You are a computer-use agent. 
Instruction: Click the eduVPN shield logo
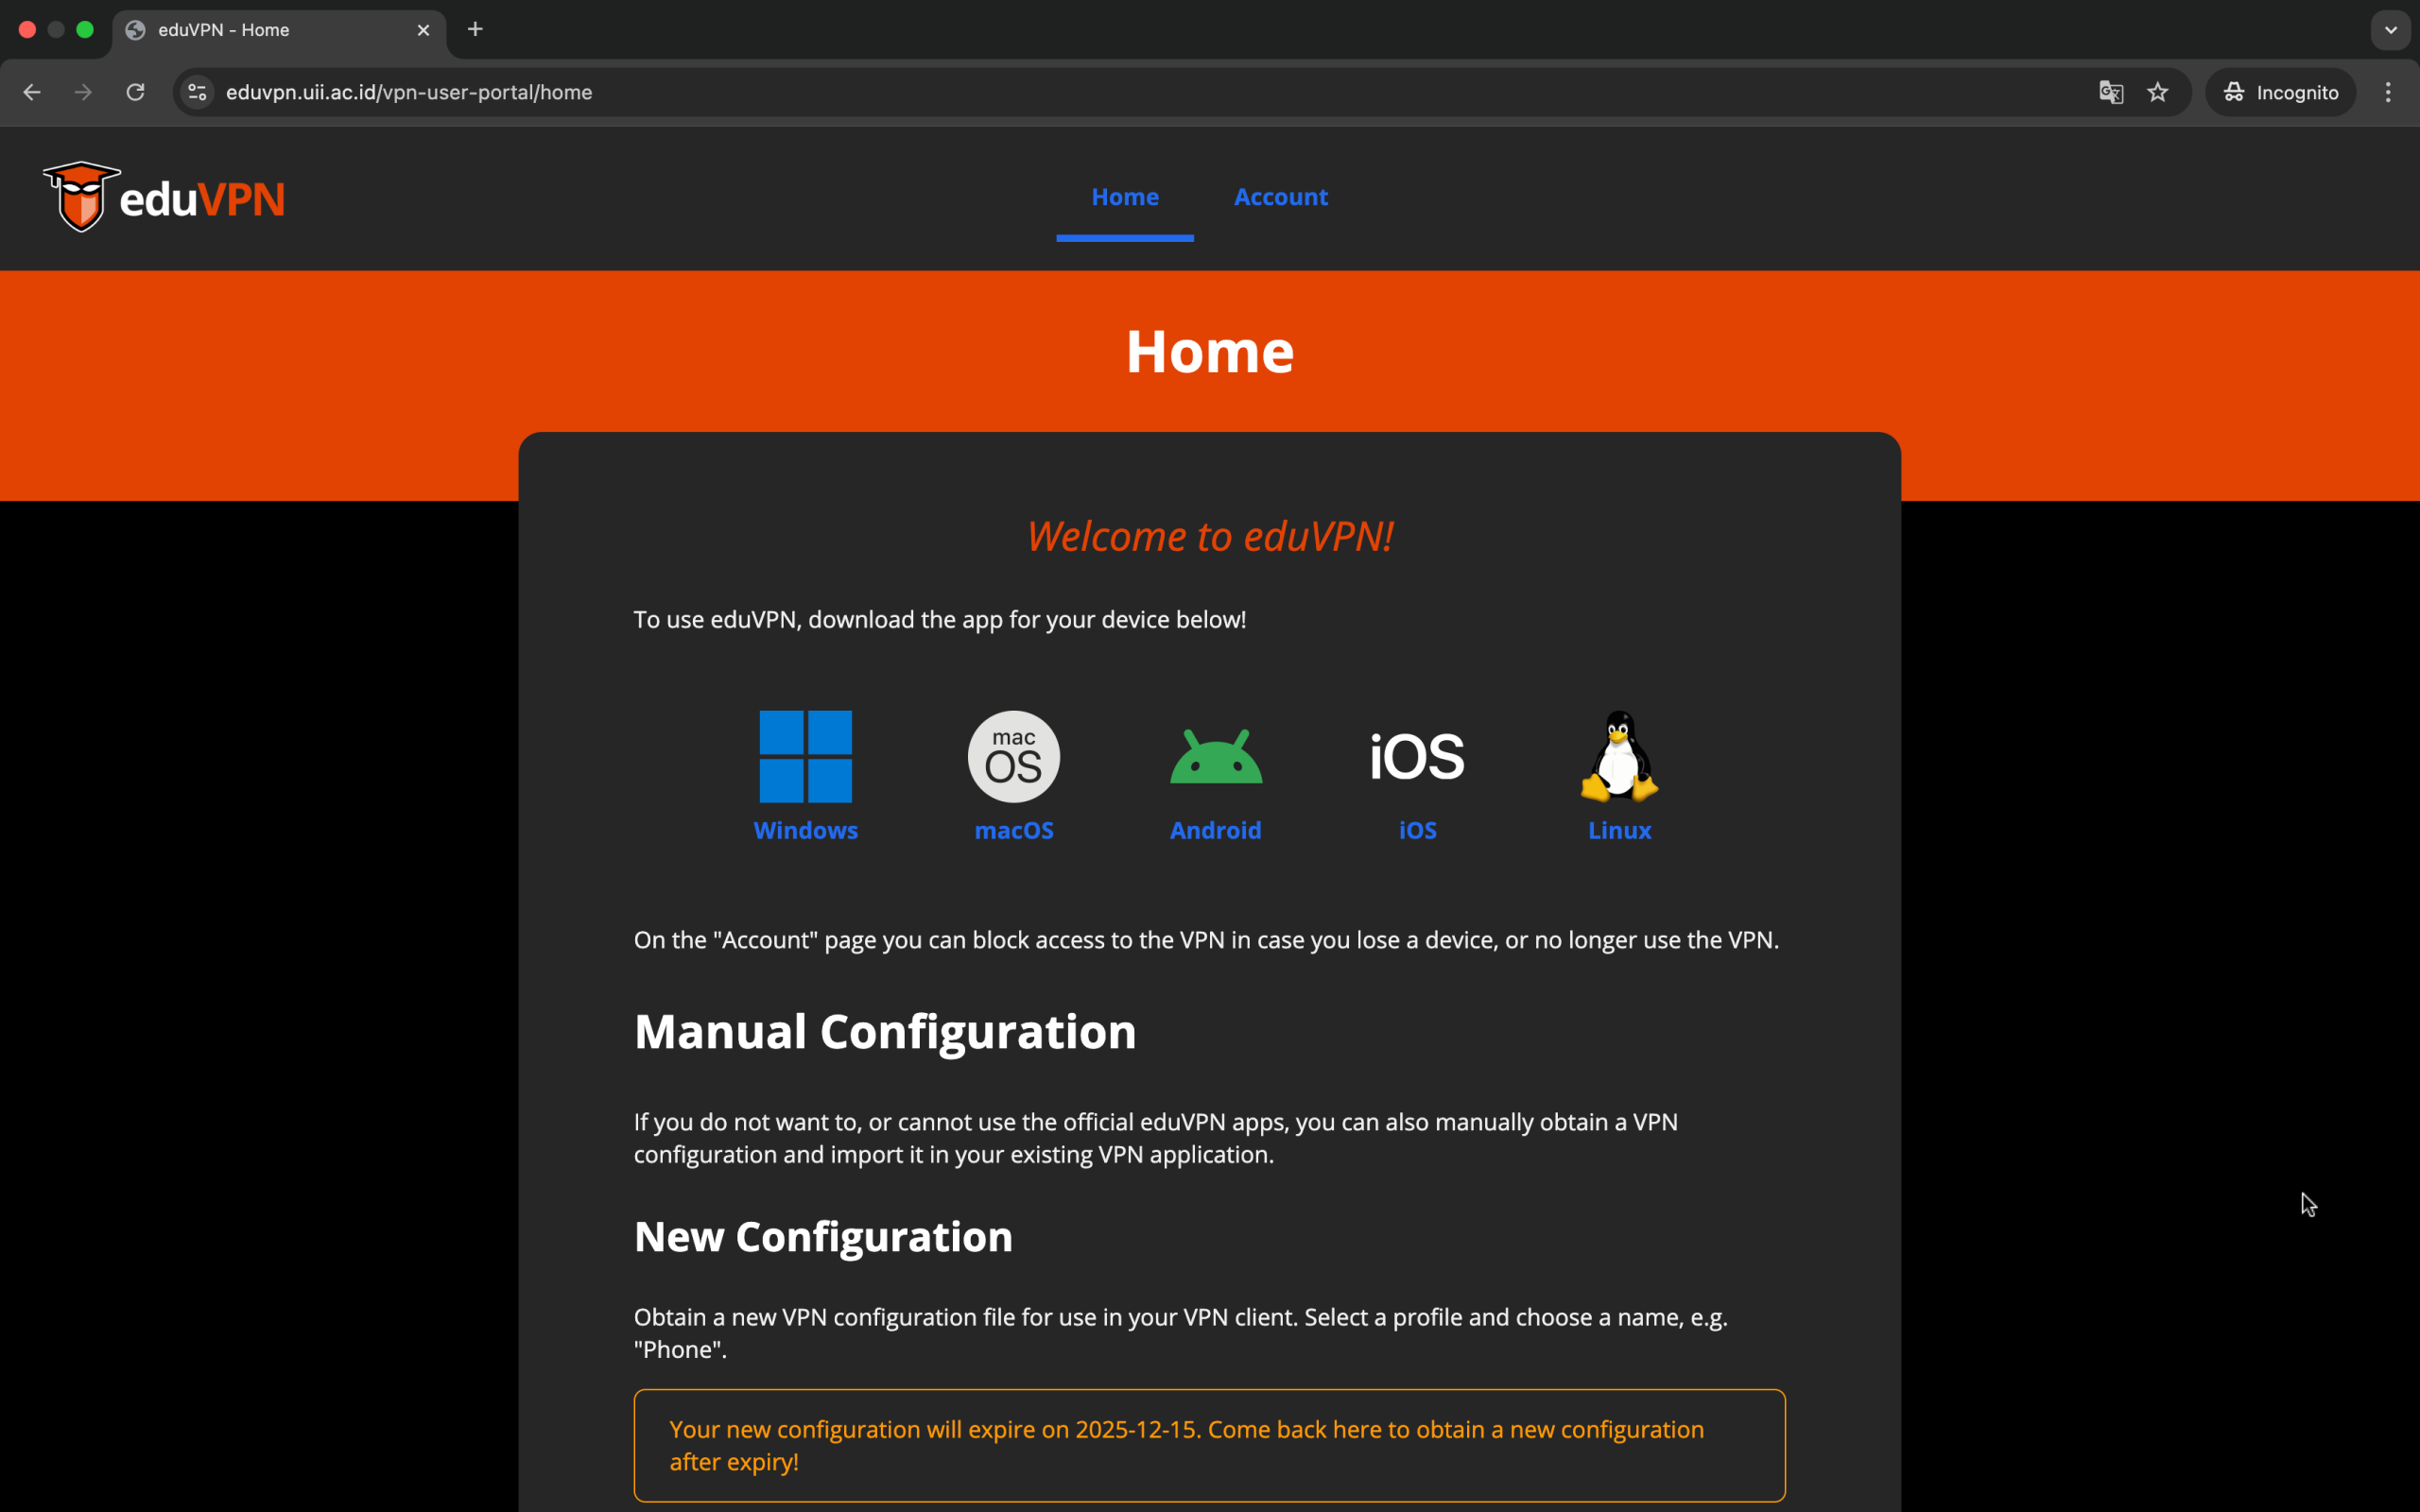tap(80, 196)
